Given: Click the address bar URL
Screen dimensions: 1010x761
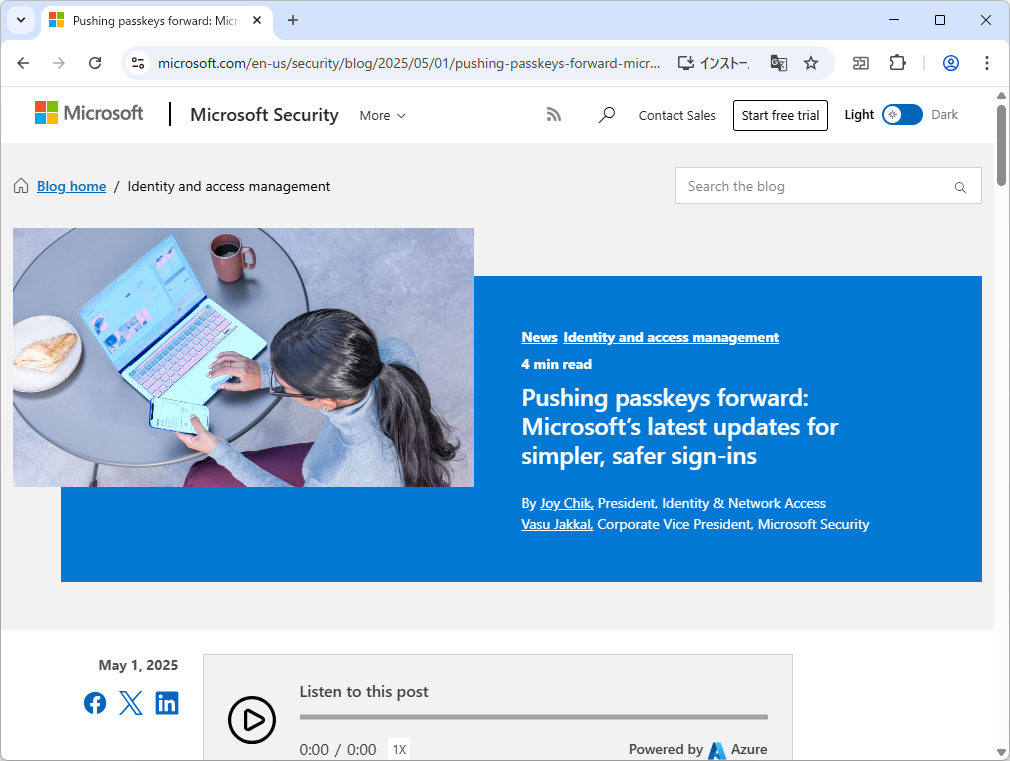Looking at the screenshot, I should pos(409,63).
